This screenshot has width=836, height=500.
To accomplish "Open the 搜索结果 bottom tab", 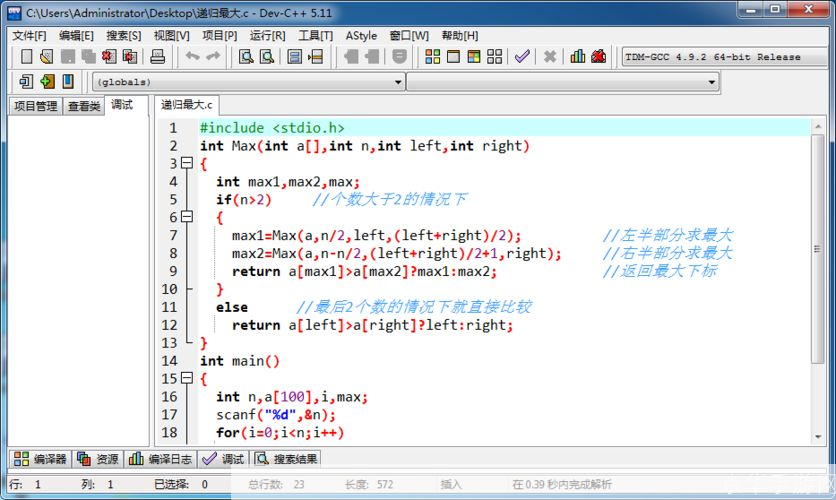I will (286, 458).
